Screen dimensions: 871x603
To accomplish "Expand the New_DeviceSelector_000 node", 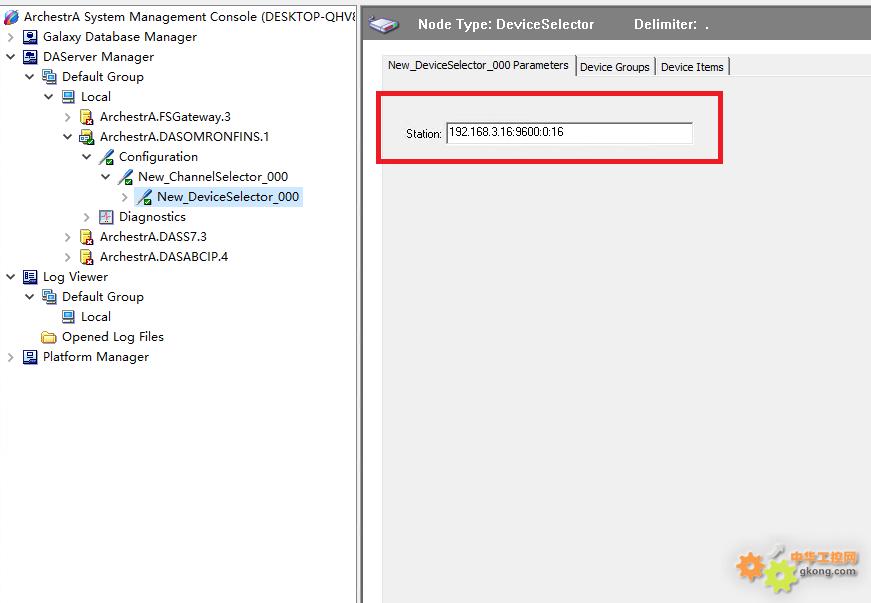I will [124, 197].
